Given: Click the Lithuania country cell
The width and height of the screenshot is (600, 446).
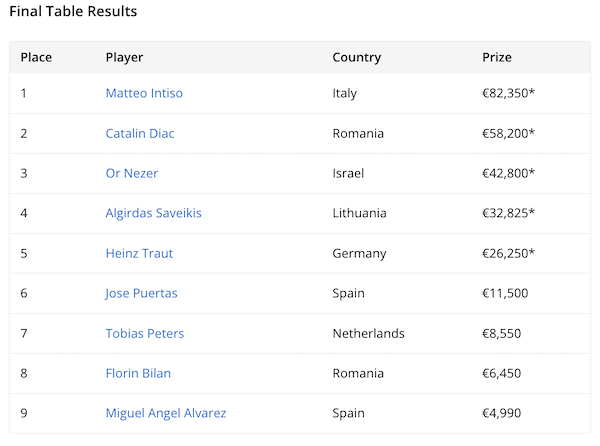Looking at the screenshot, I should (359, 213).
